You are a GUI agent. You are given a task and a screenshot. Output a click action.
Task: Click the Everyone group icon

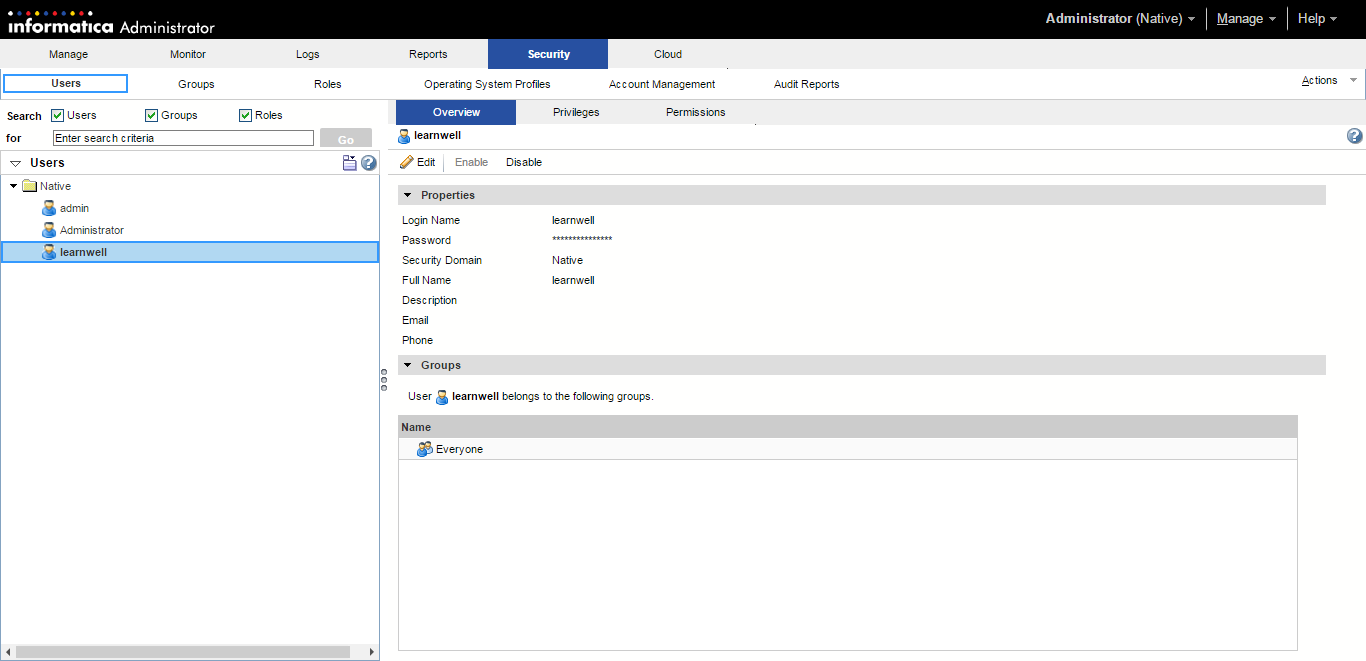point(425,448)
